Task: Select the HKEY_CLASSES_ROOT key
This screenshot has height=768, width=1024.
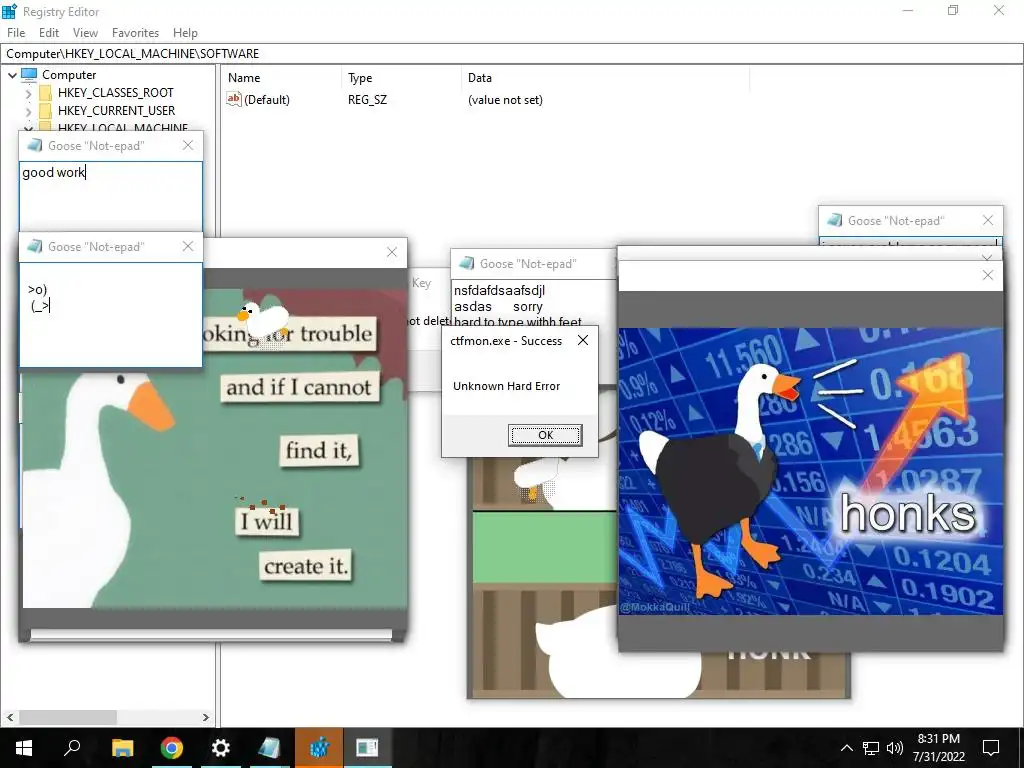Action: click(x=116, y=93)
